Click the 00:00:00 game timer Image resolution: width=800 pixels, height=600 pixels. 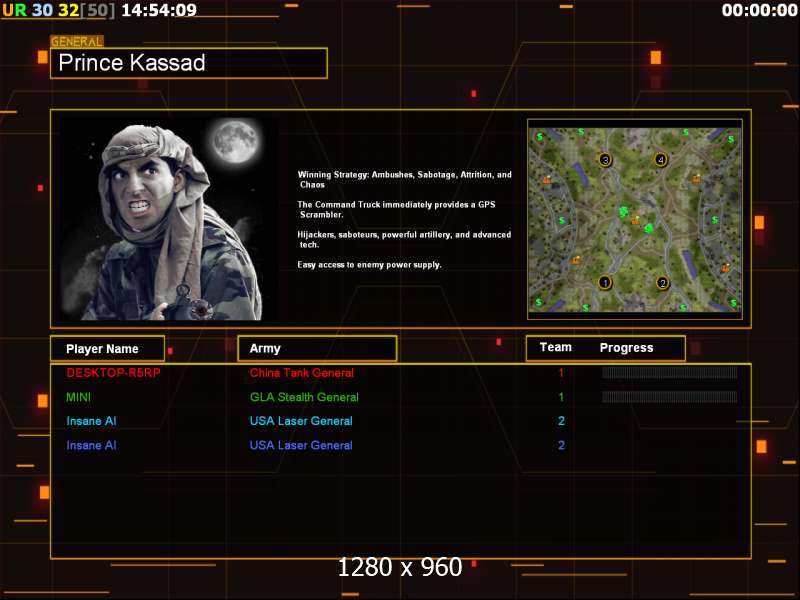(x=760, y=10)
